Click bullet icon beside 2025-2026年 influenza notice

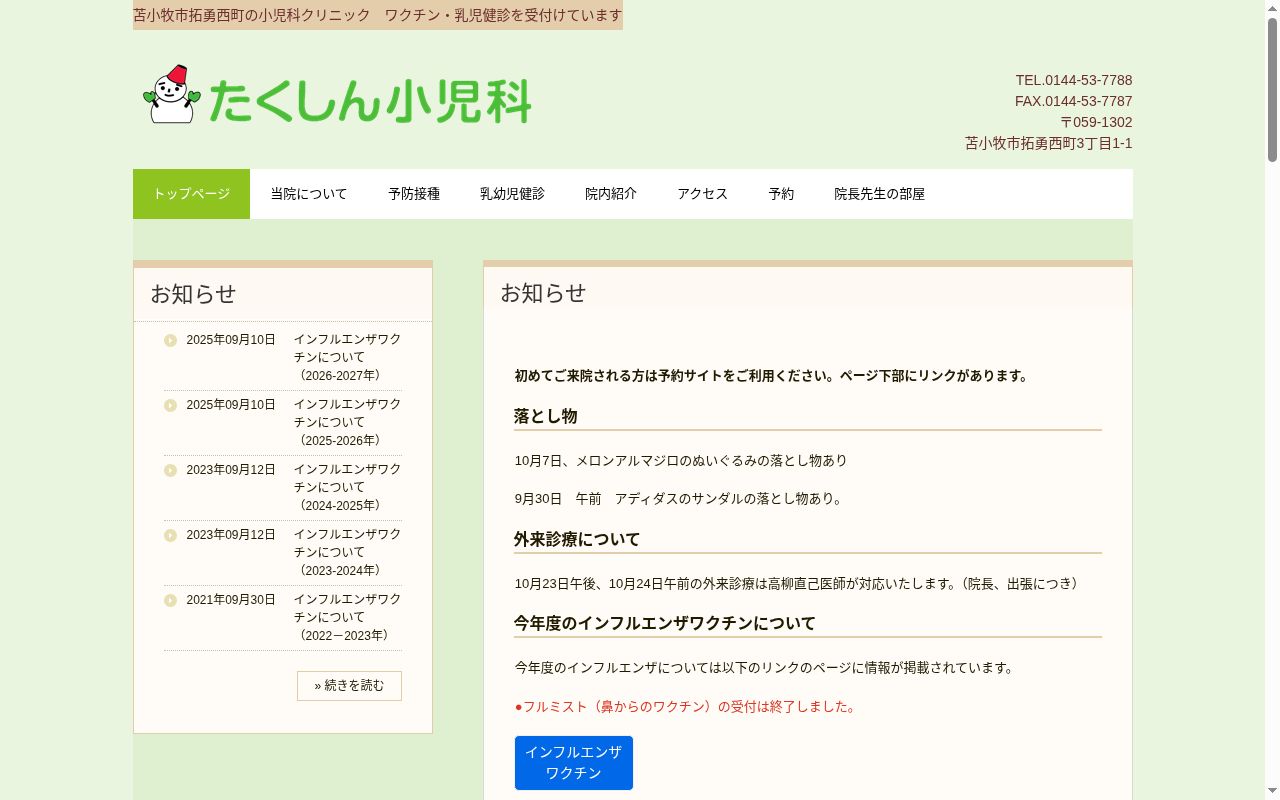(170, 405)
